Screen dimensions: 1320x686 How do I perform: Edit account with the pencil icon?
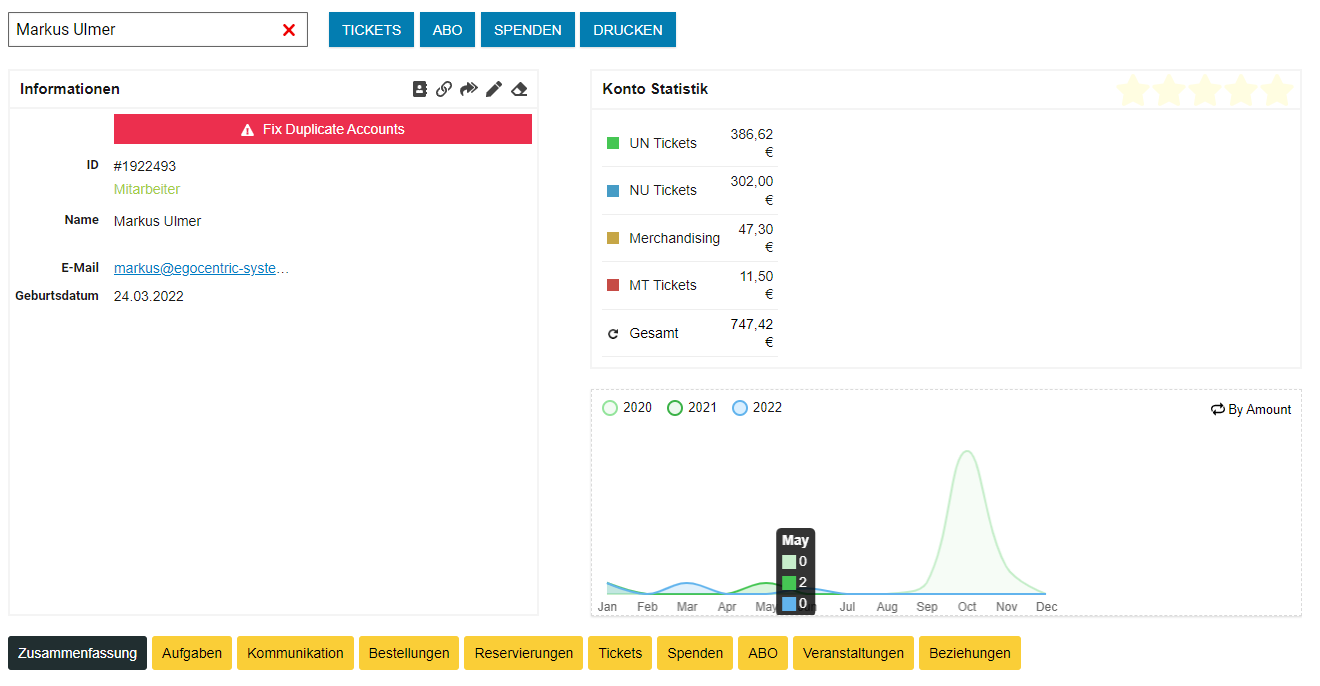[x=494, y=89]
